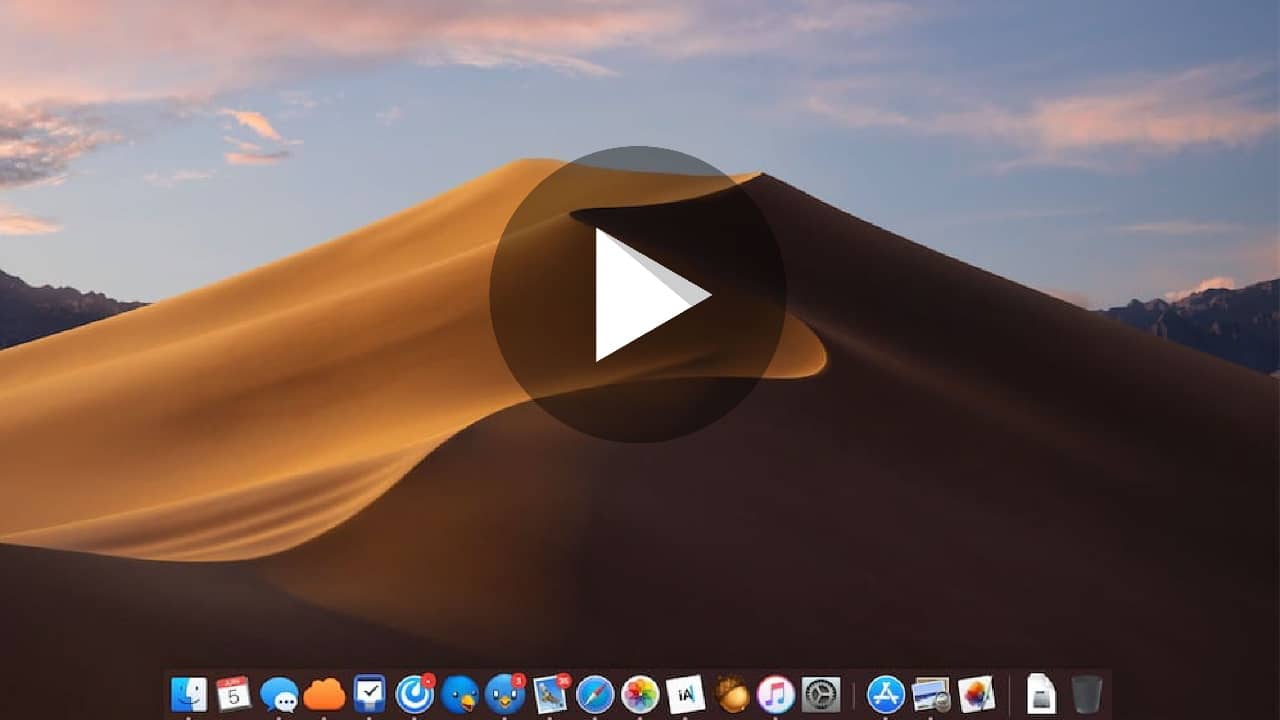Open the Calendar app showing date 5
This screenshot has height=720, width=1280.
click(233, 694)
